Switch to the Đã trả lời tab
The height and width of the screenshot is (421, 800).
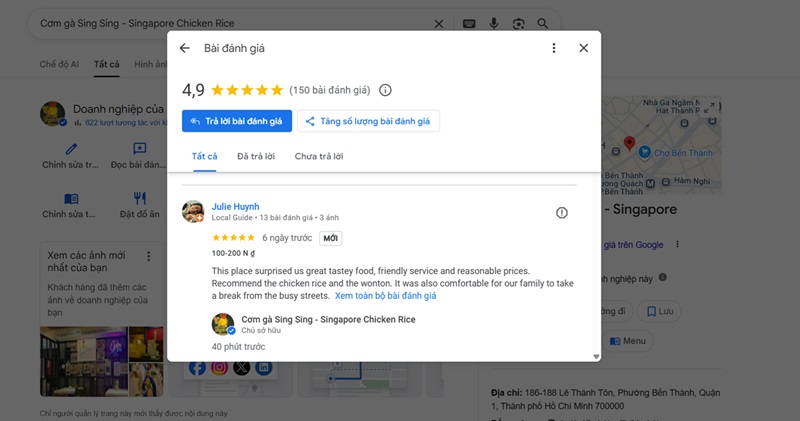(256, 156)
